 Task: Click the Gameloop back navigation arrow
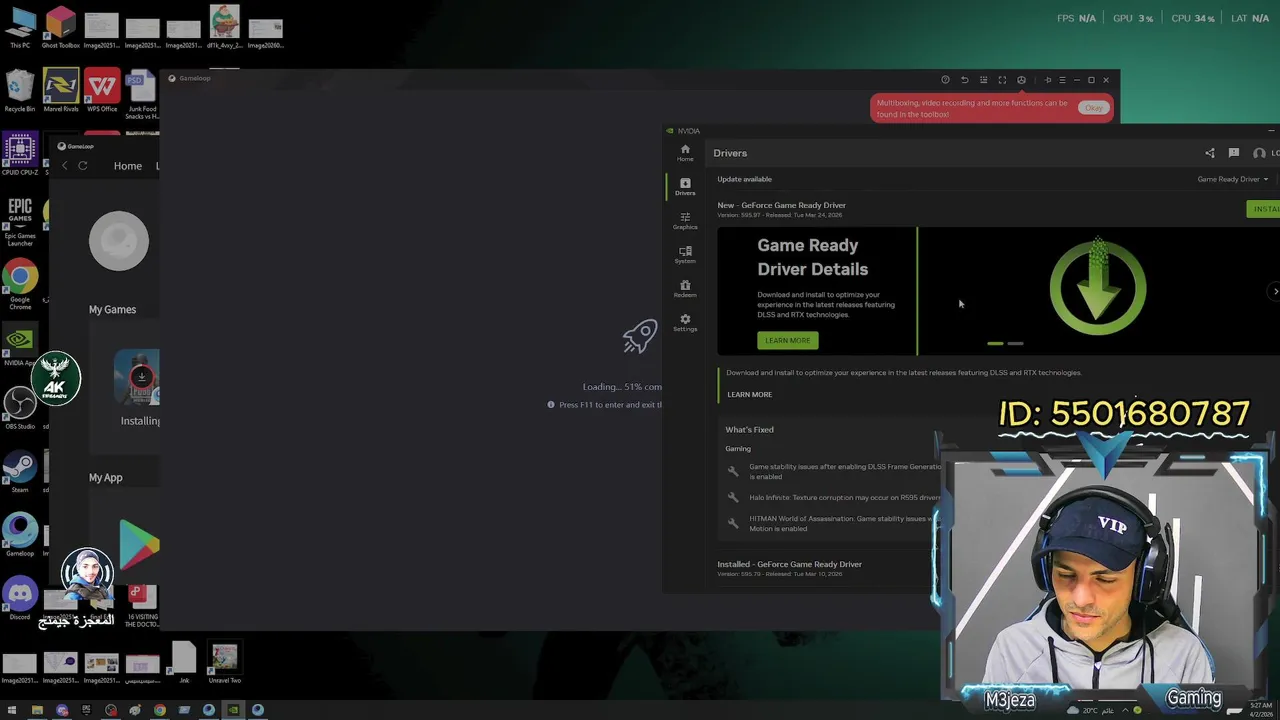point(65,166)
